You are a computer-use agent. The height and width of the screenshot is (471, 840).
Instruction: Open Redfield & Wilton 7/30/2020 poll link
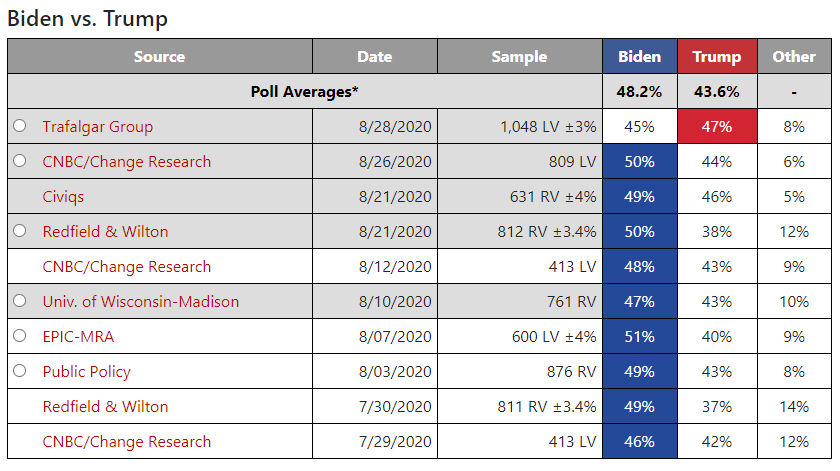click(106, 407)
